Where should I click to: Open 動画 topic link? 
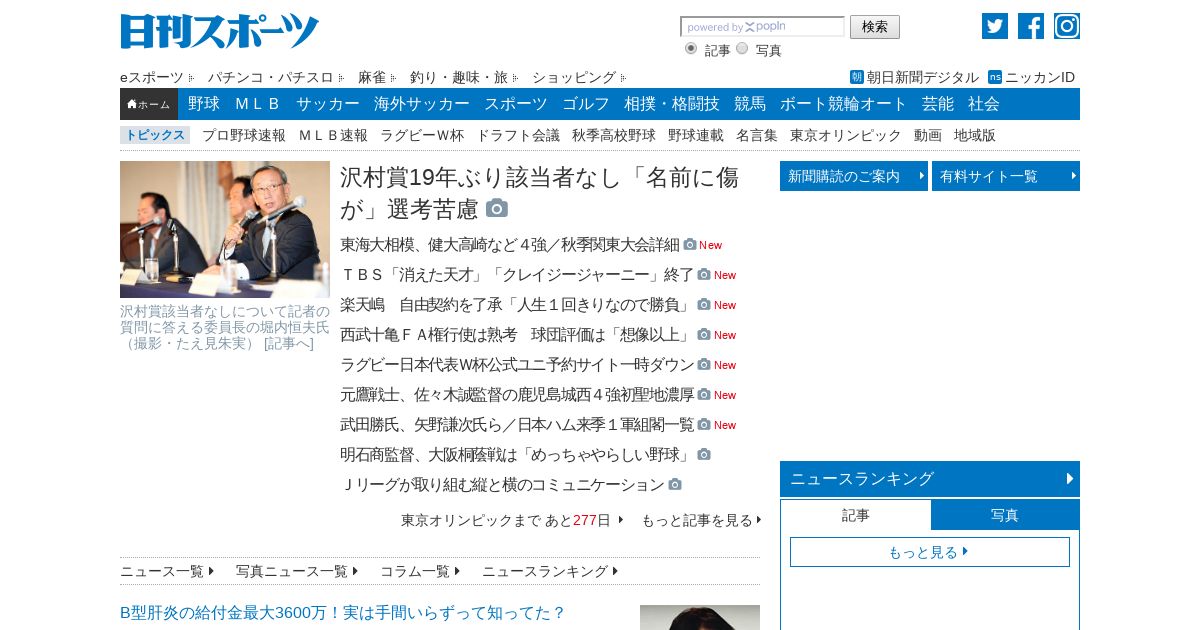point(928,135)
